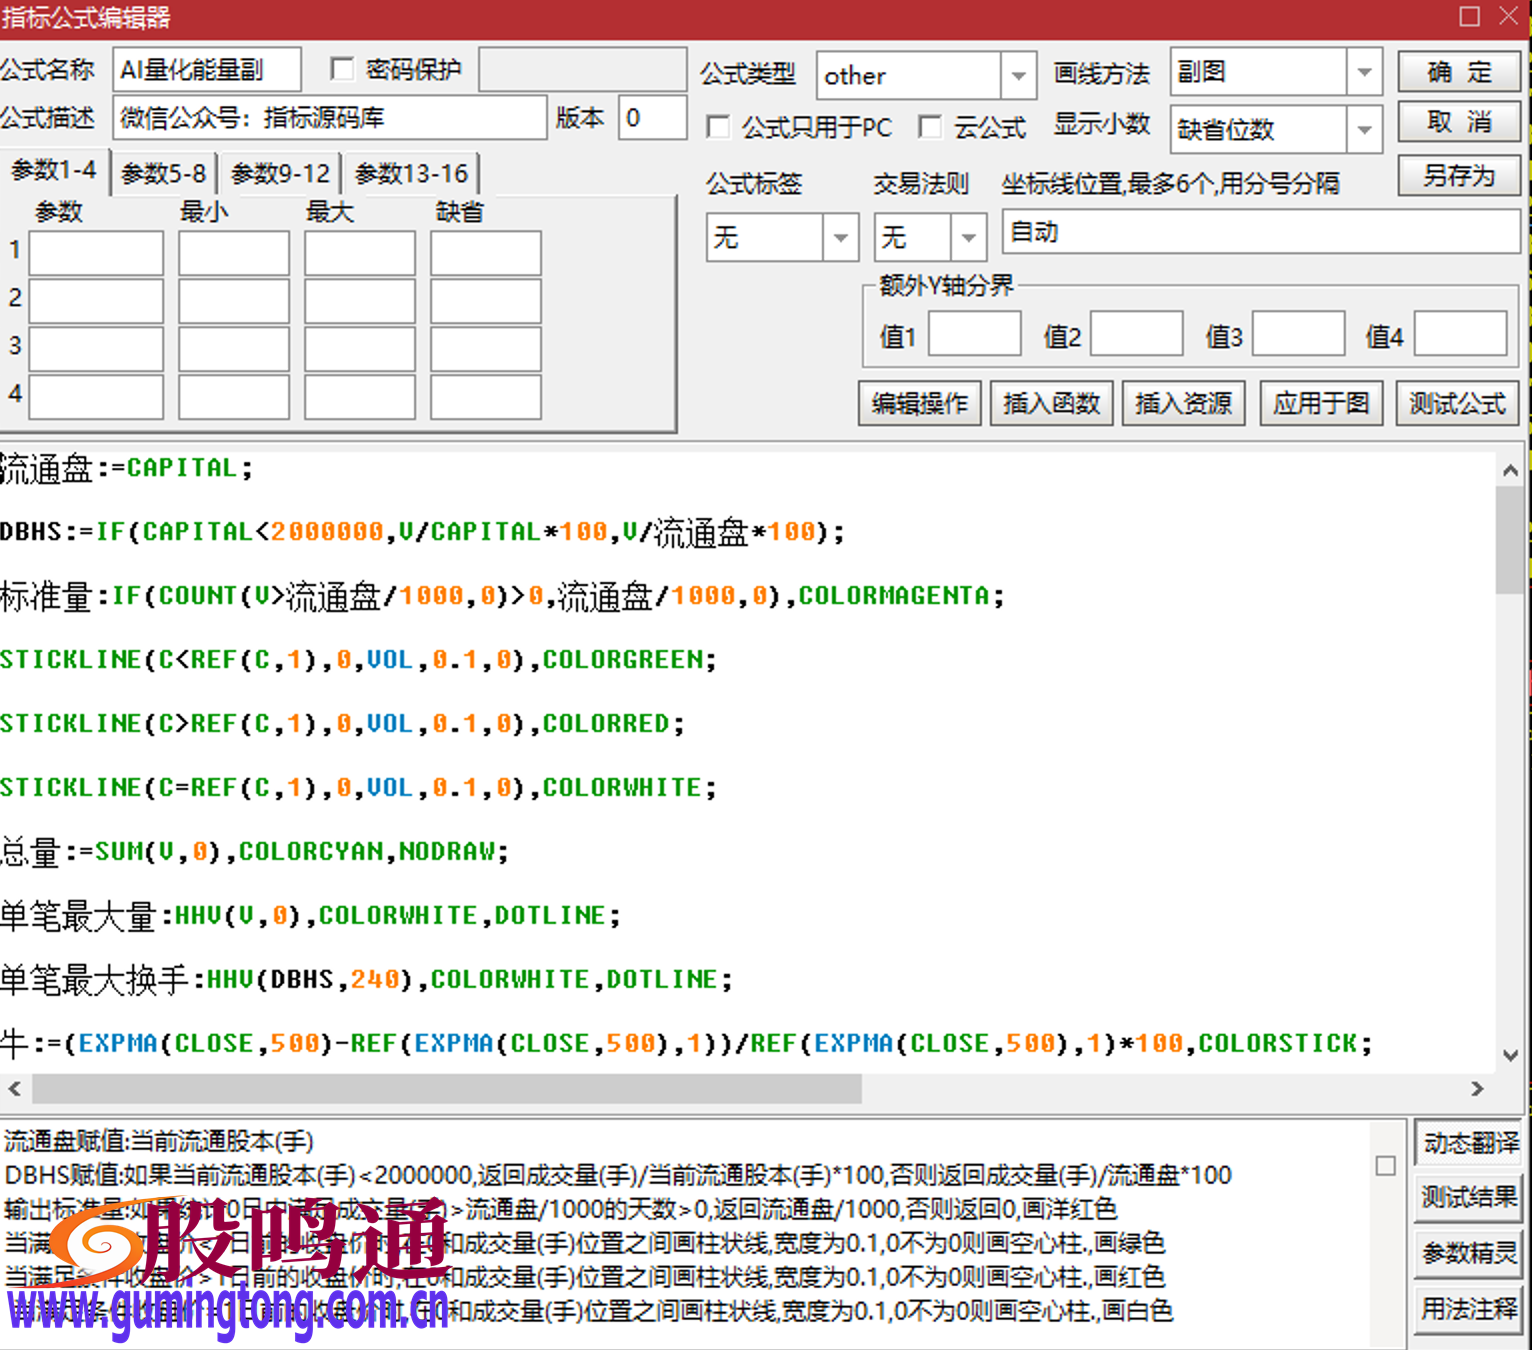This screenshot has height=1350, width=1532.
Task: Click 另存为 to save the formula as
Action: pyautogui.click(x=1459, y=176)
